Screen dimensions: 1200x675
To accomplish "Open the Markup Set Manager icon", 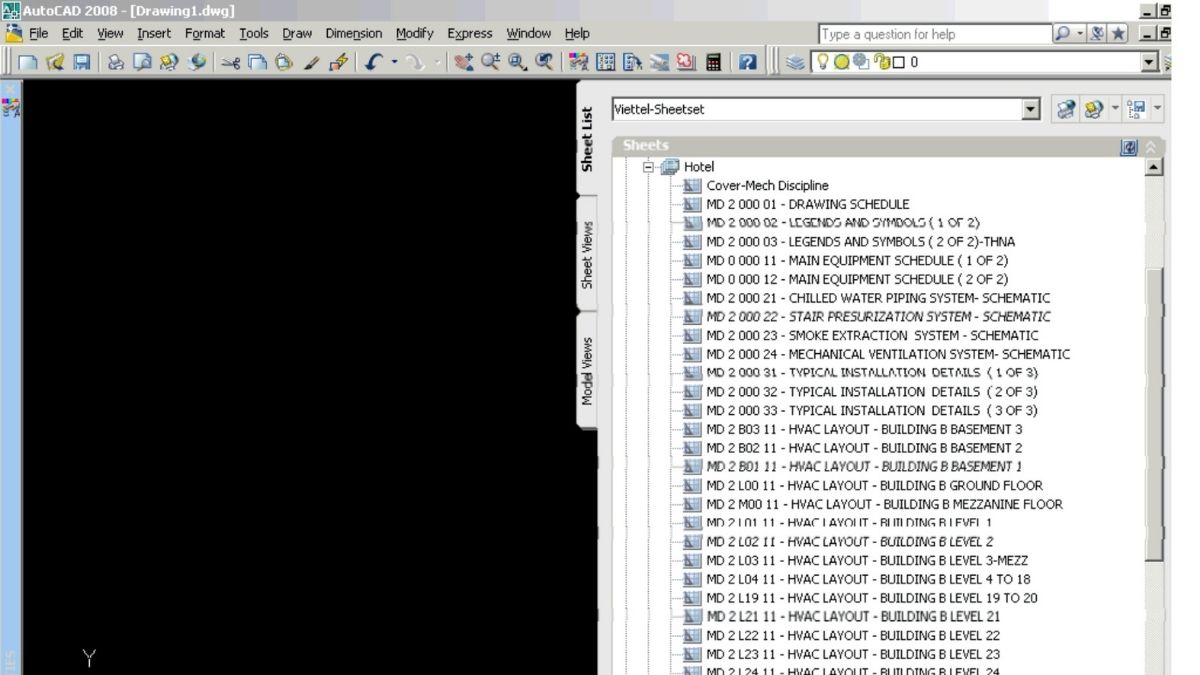I will coord(686,62).
